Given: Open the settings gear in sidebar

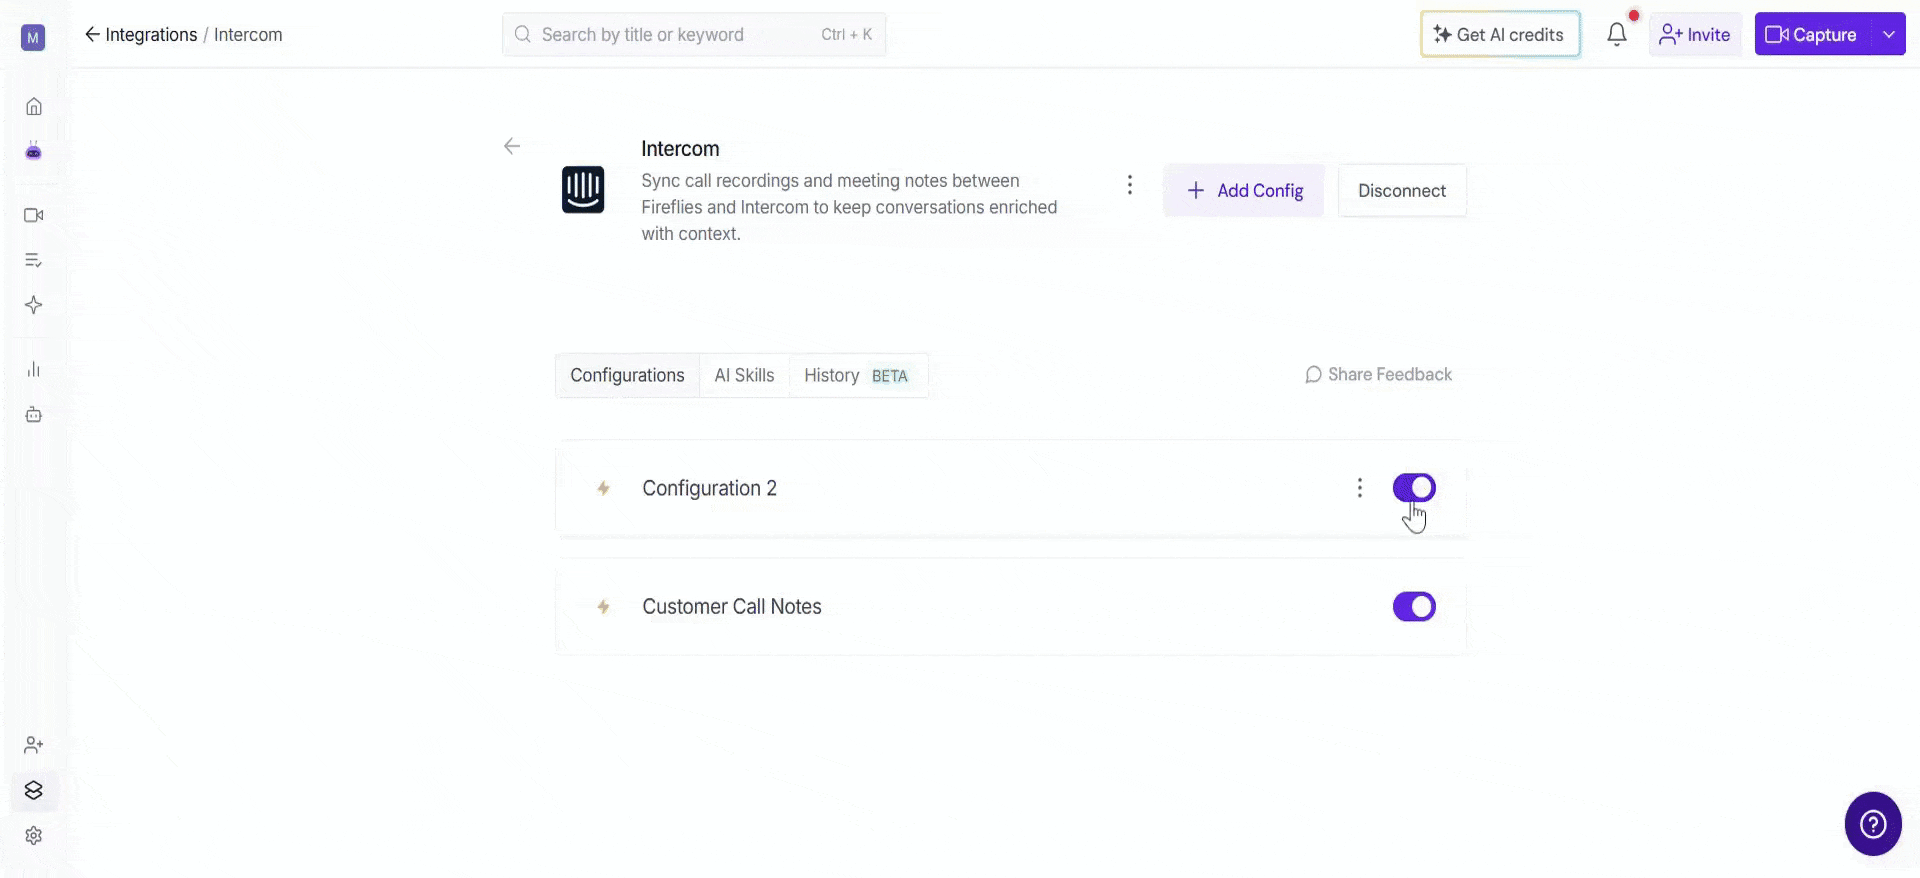Looking at the screenshot, I should point(33,835).
